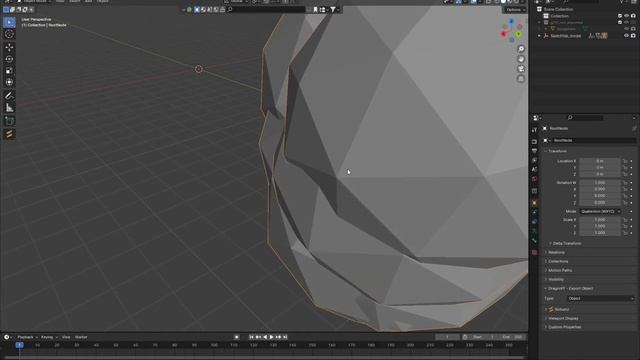Switch perspective/orthographic grid icon
The image size is (640, 360).
(x=521, y=79)
